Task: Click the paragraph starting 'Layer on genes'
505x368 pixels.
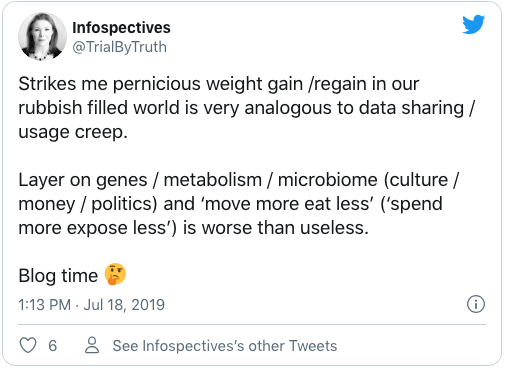Action: 239,204
